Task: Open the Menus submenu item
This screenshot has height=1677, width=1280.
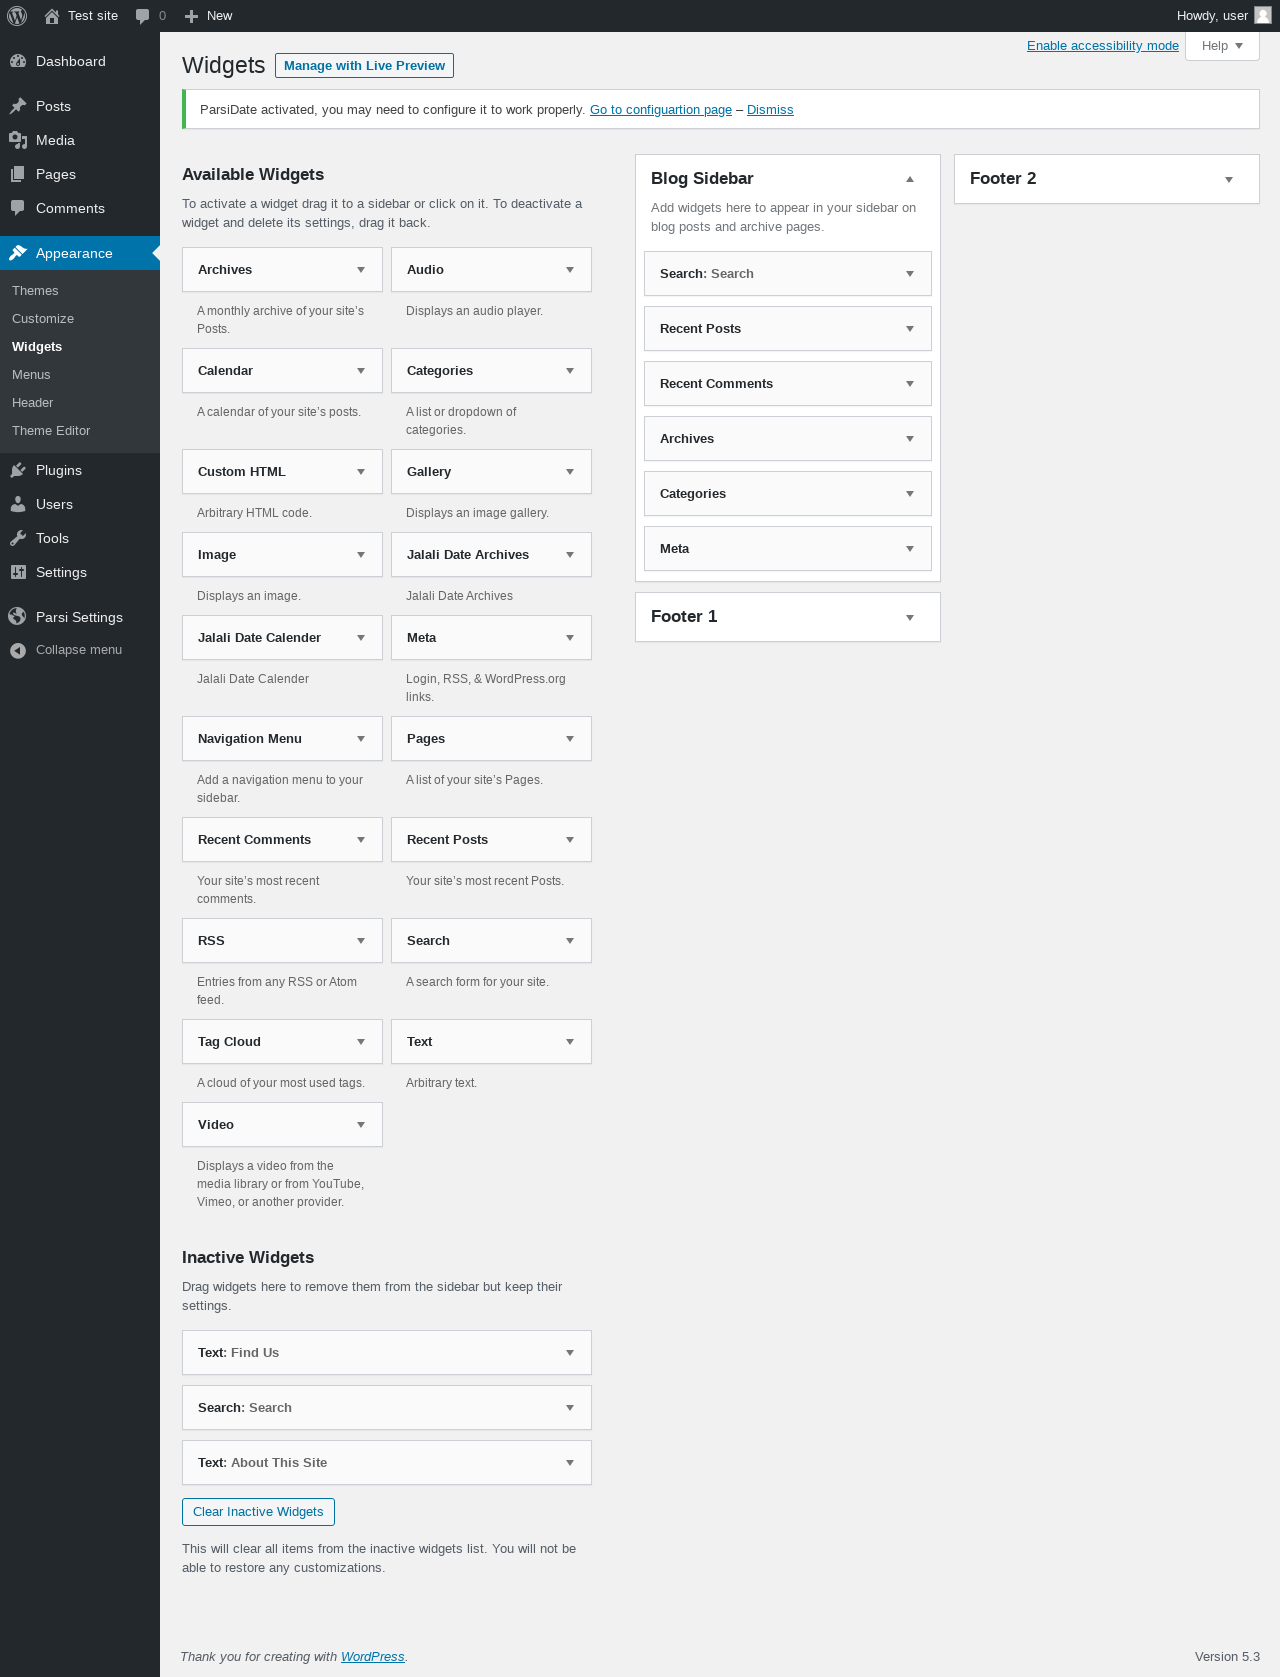Action: [31, 375]
